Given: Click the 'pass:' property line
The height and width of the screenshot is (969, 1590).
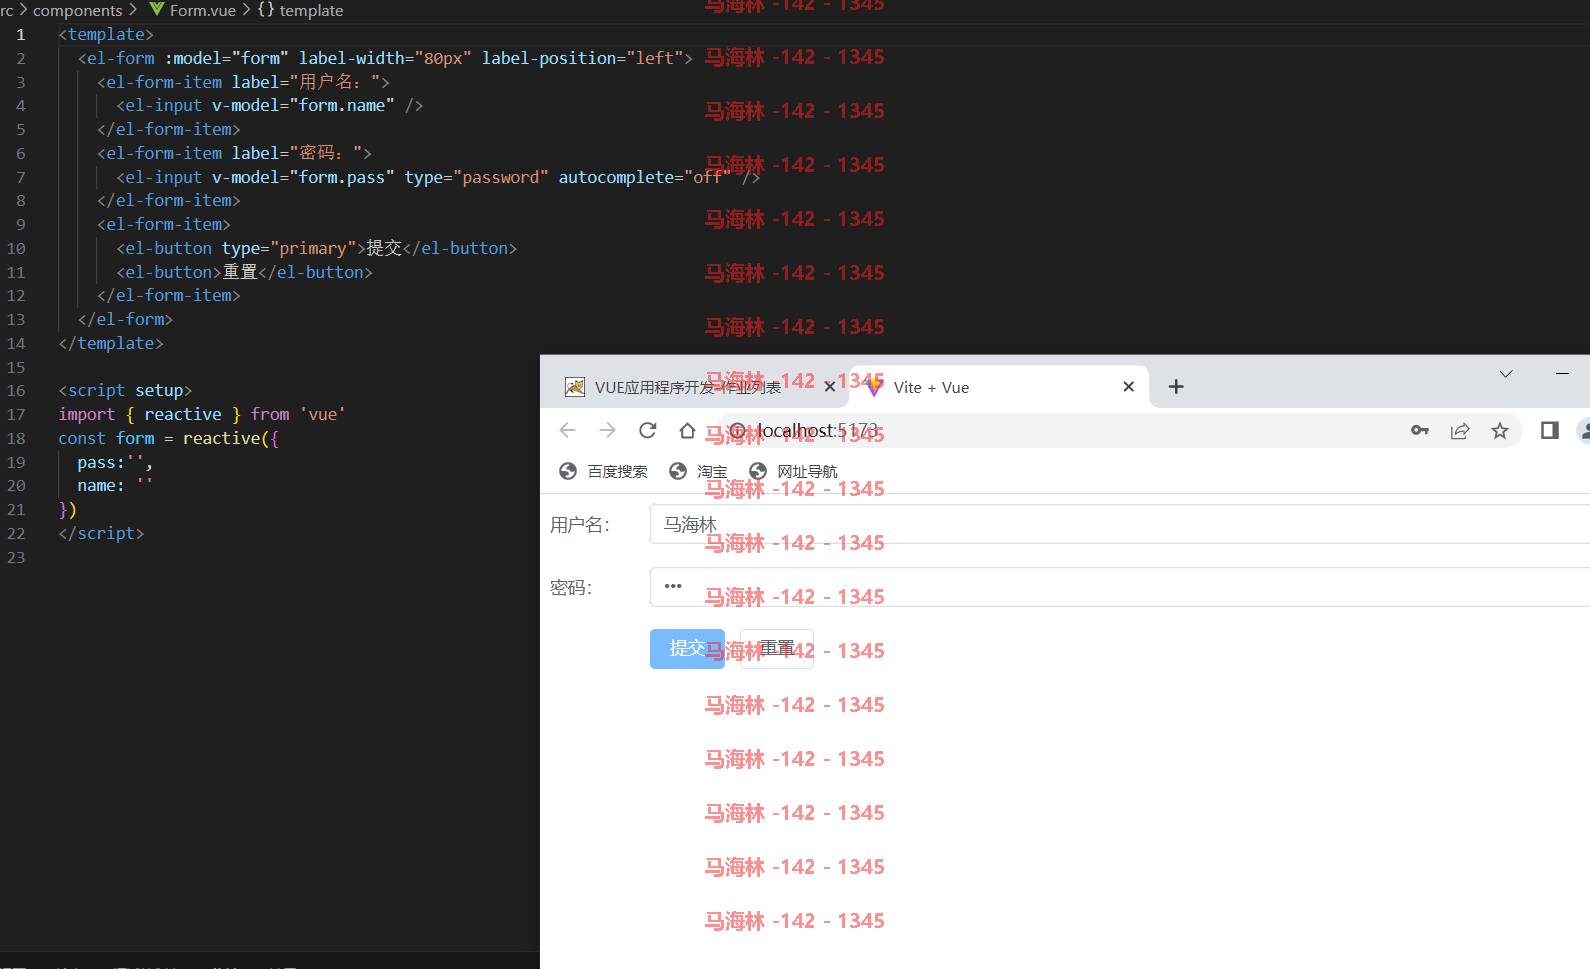Looking at the screenshot, I should coord(115,462).
